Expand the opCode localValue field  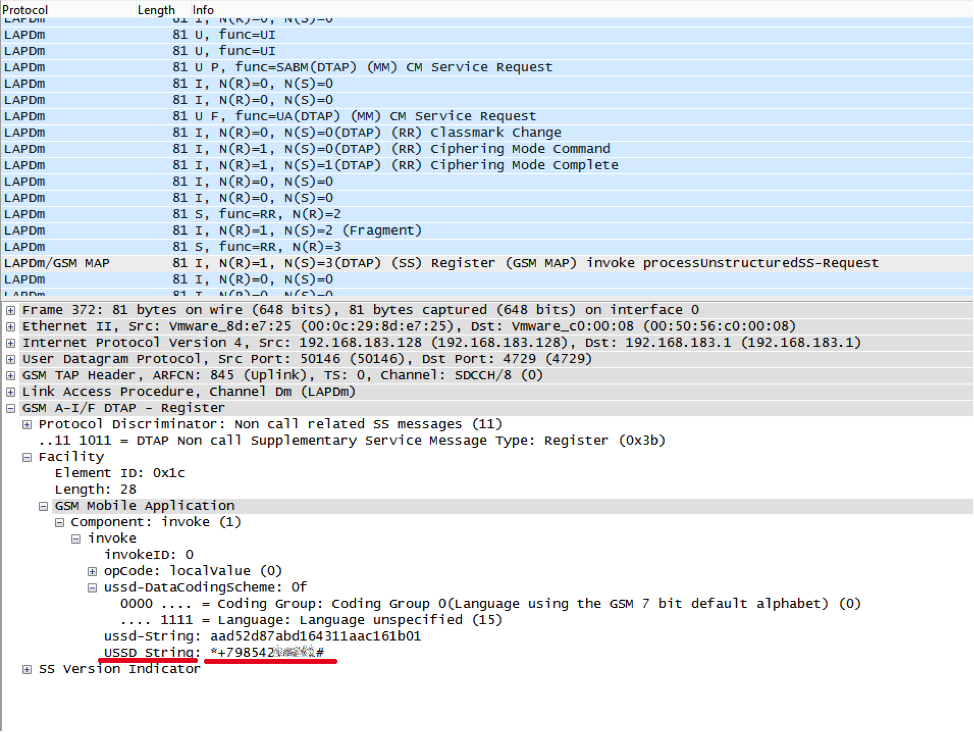tap(94, 571)
